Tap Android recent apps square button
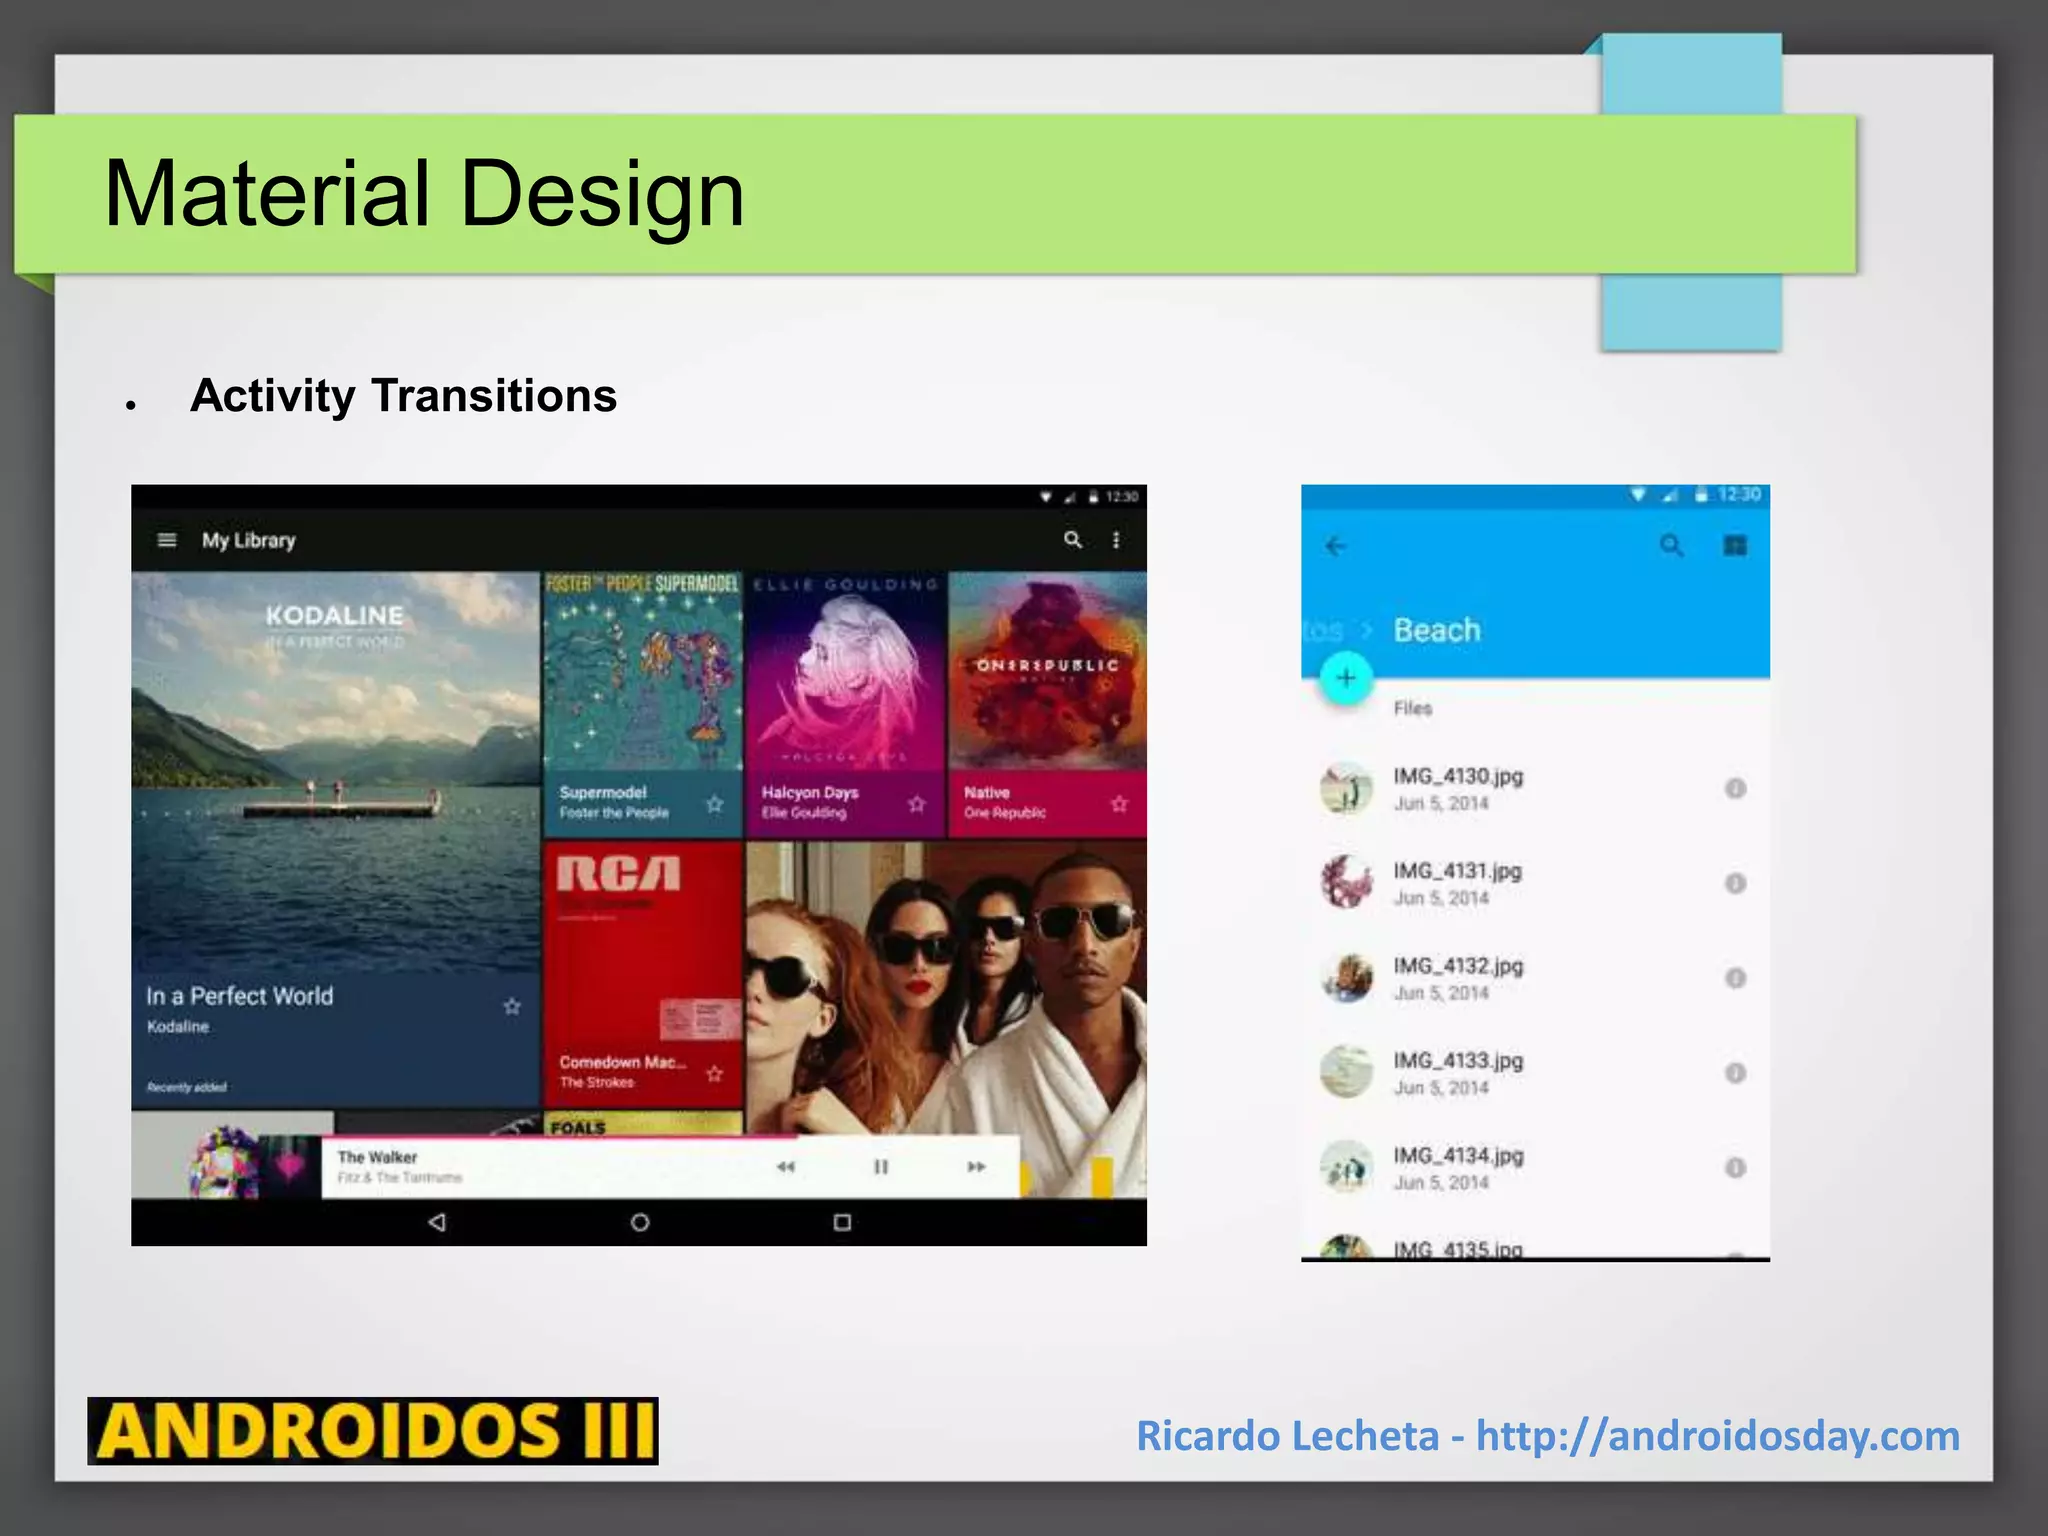Image resolution: width=2048 pixels, height=1536 pixels. pos(842,1222)
